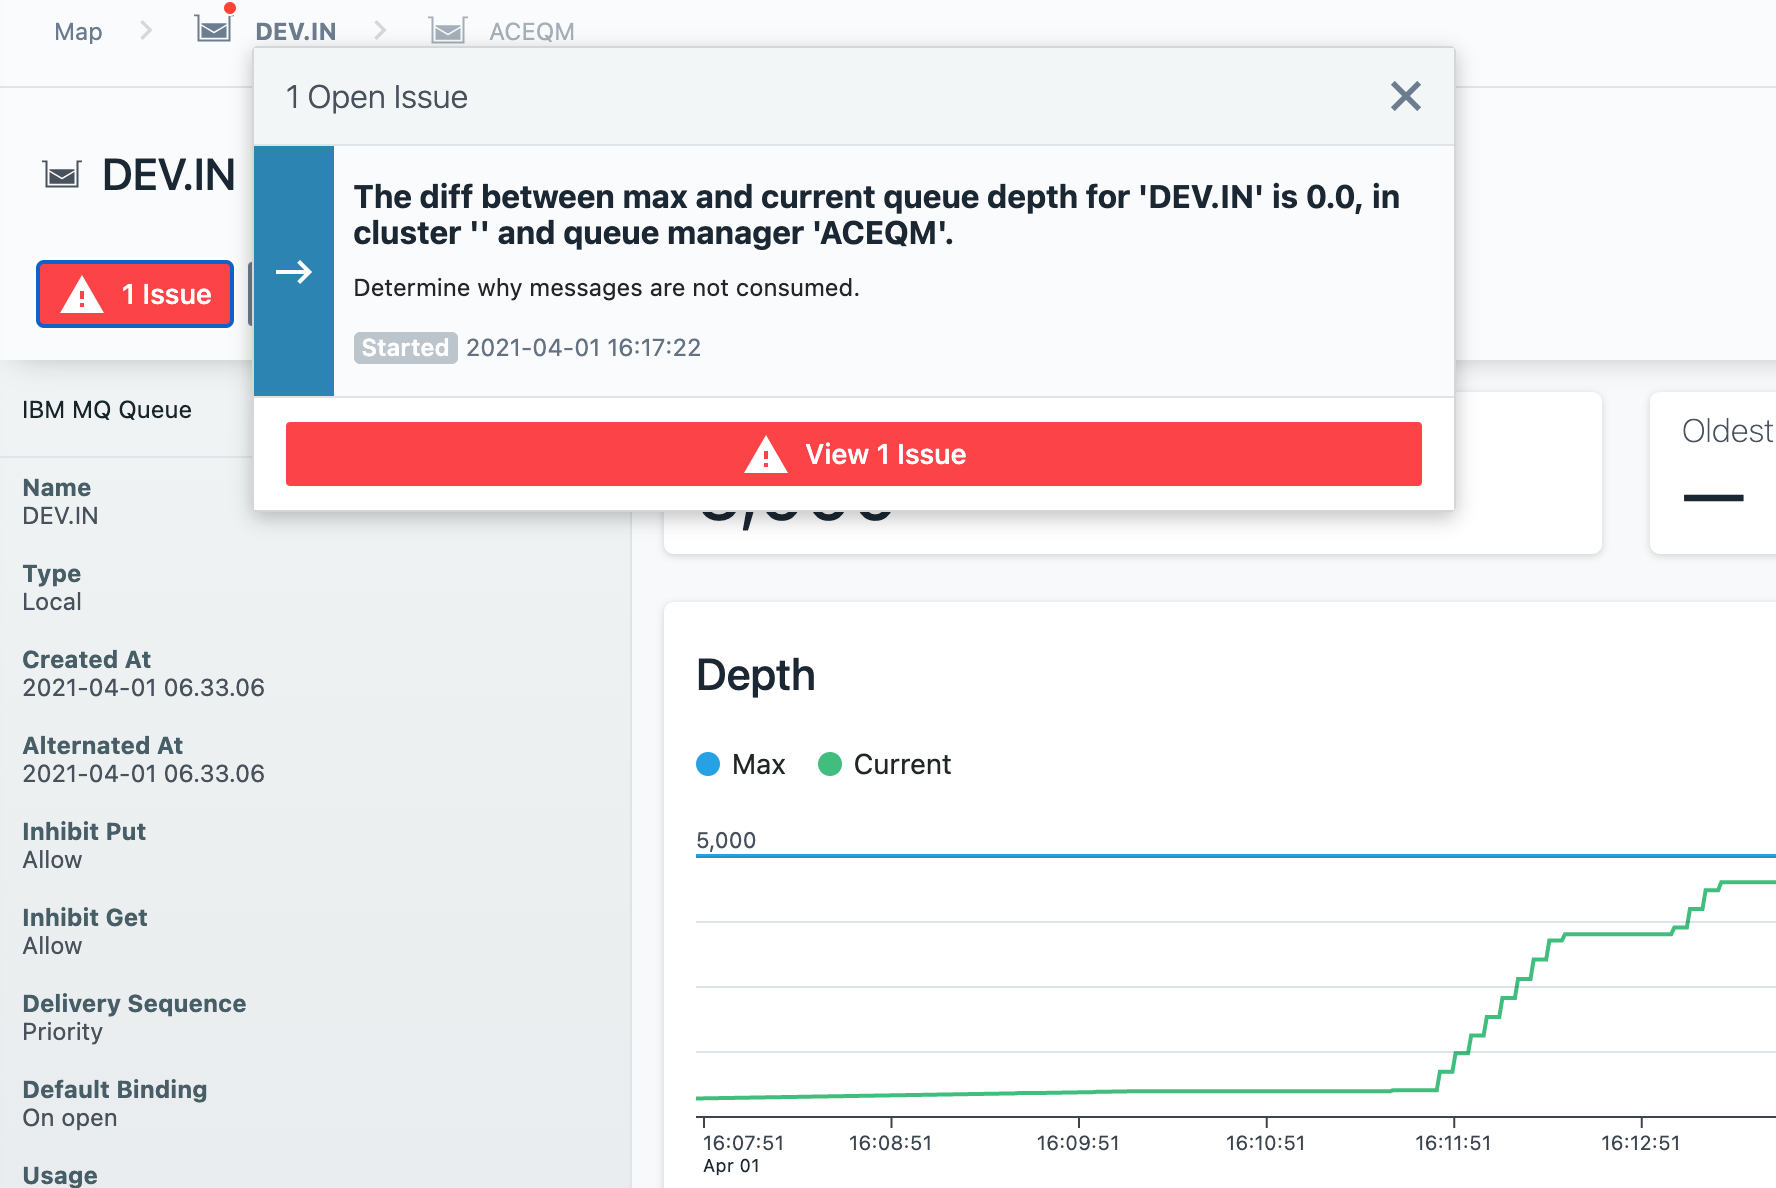Screen dimensions: 1776x1188
Task: Click warning triangle icon in 1 Issue badge
Action: (x=82, y=295)
